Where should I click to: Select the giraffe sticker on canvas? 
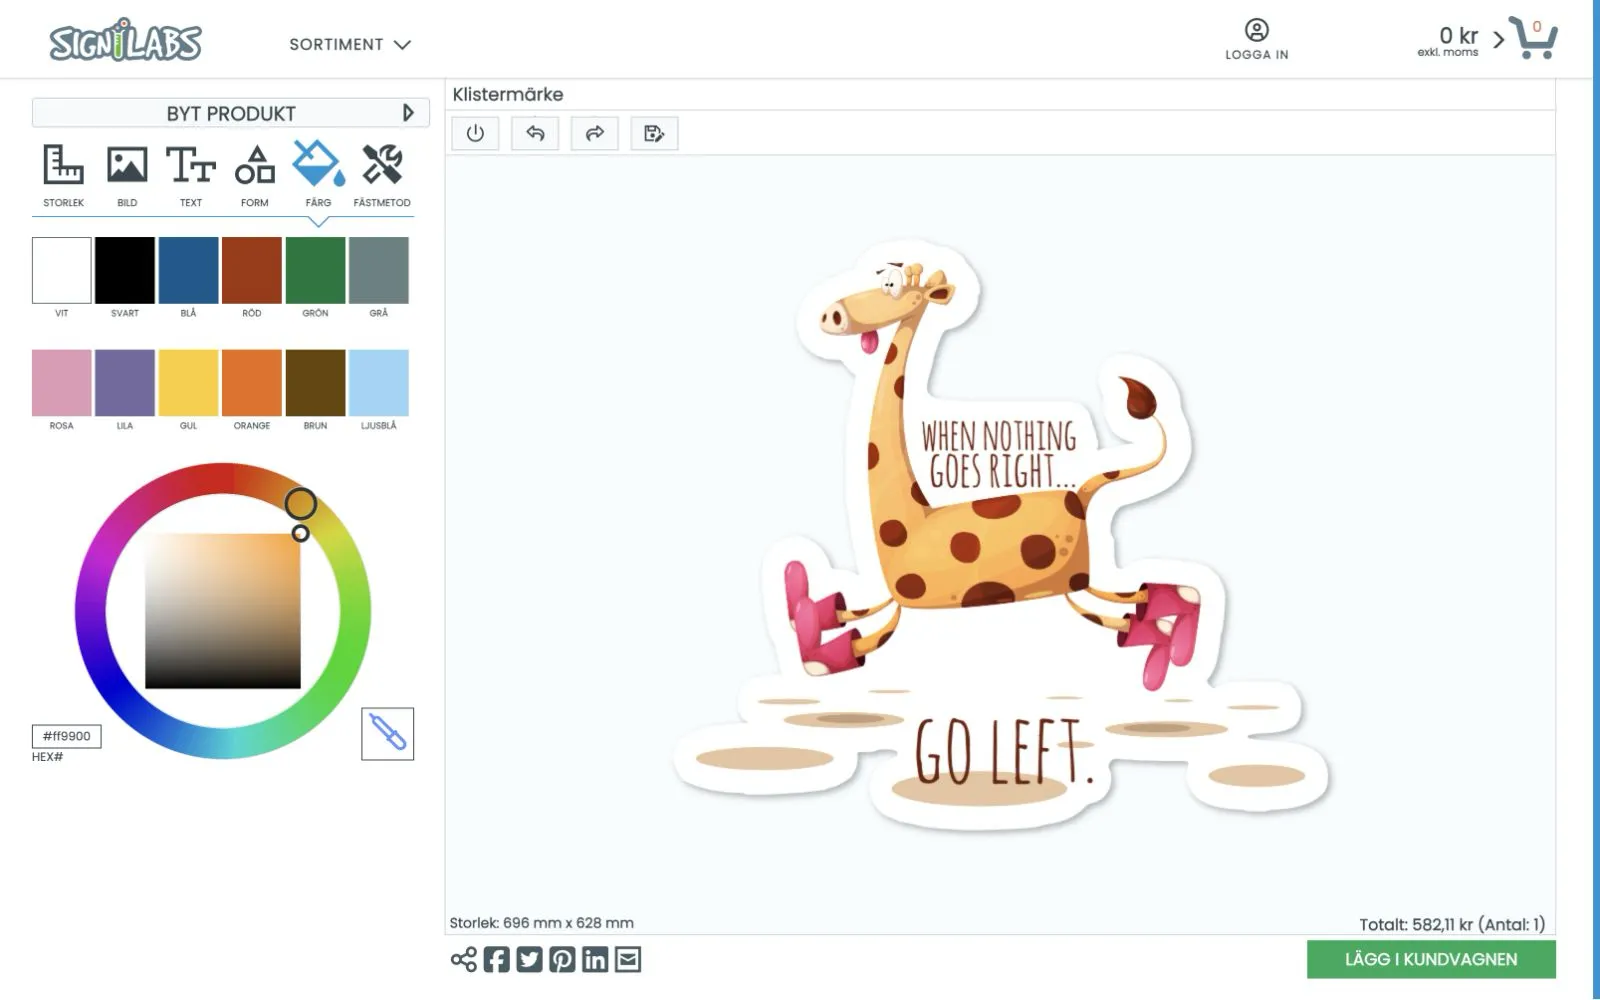(x=1000, y=535)
